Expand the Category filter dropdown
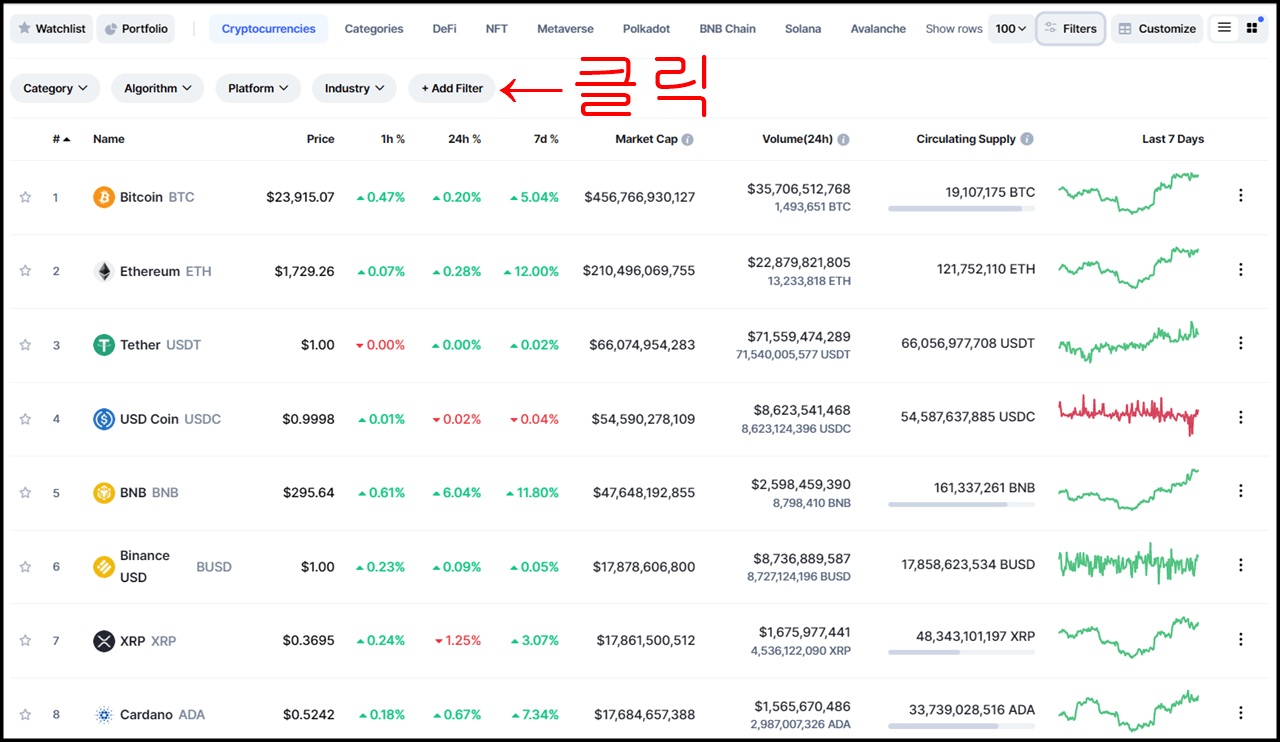The height and width of the screenshot is (742, 1280). tap(55, 88)
